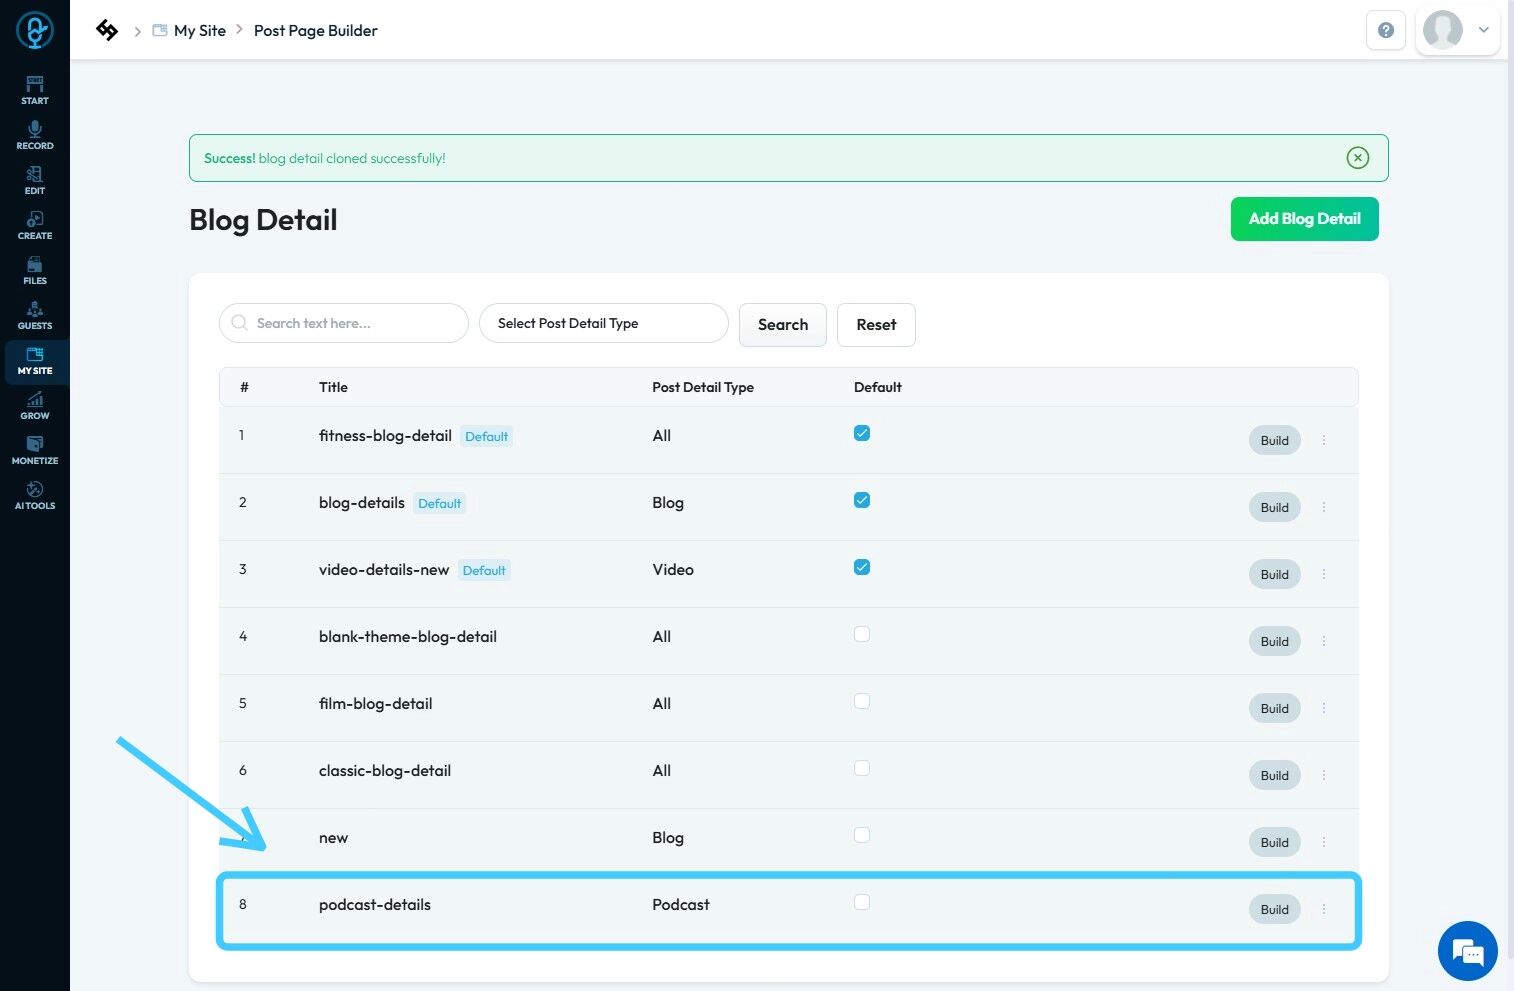Screen dimensions: 1514x991
Task: Open AI Tools in the sidebar
Action: point(35,495)
